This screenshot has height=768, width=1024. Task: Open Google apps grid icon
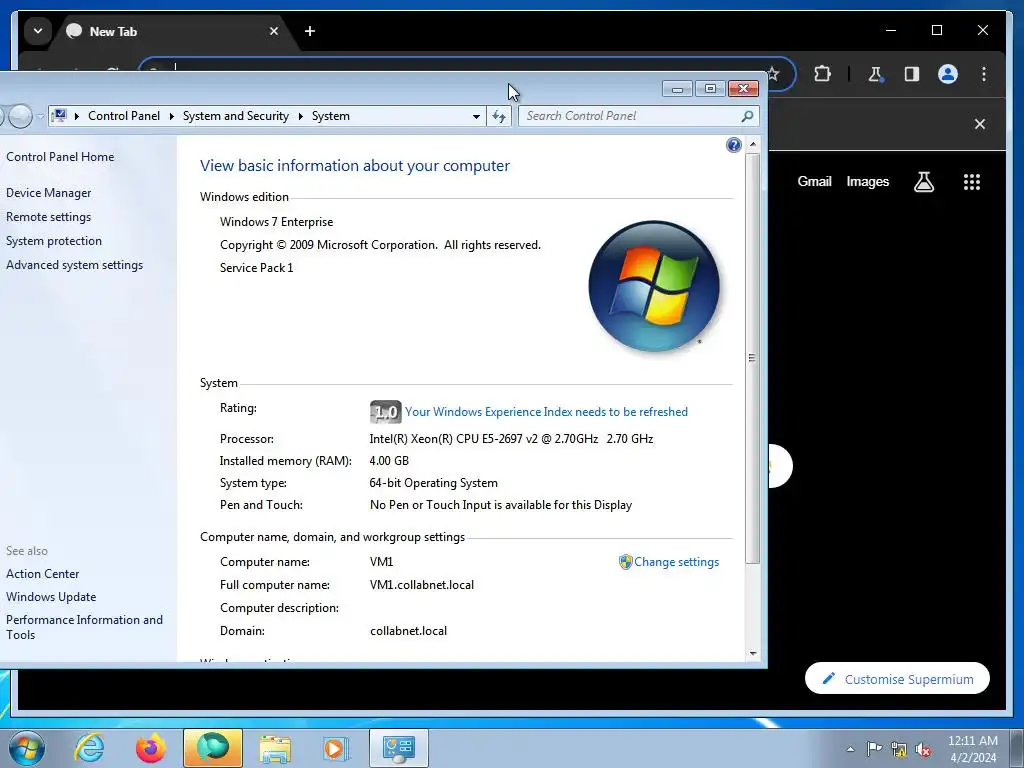point(972,182)
